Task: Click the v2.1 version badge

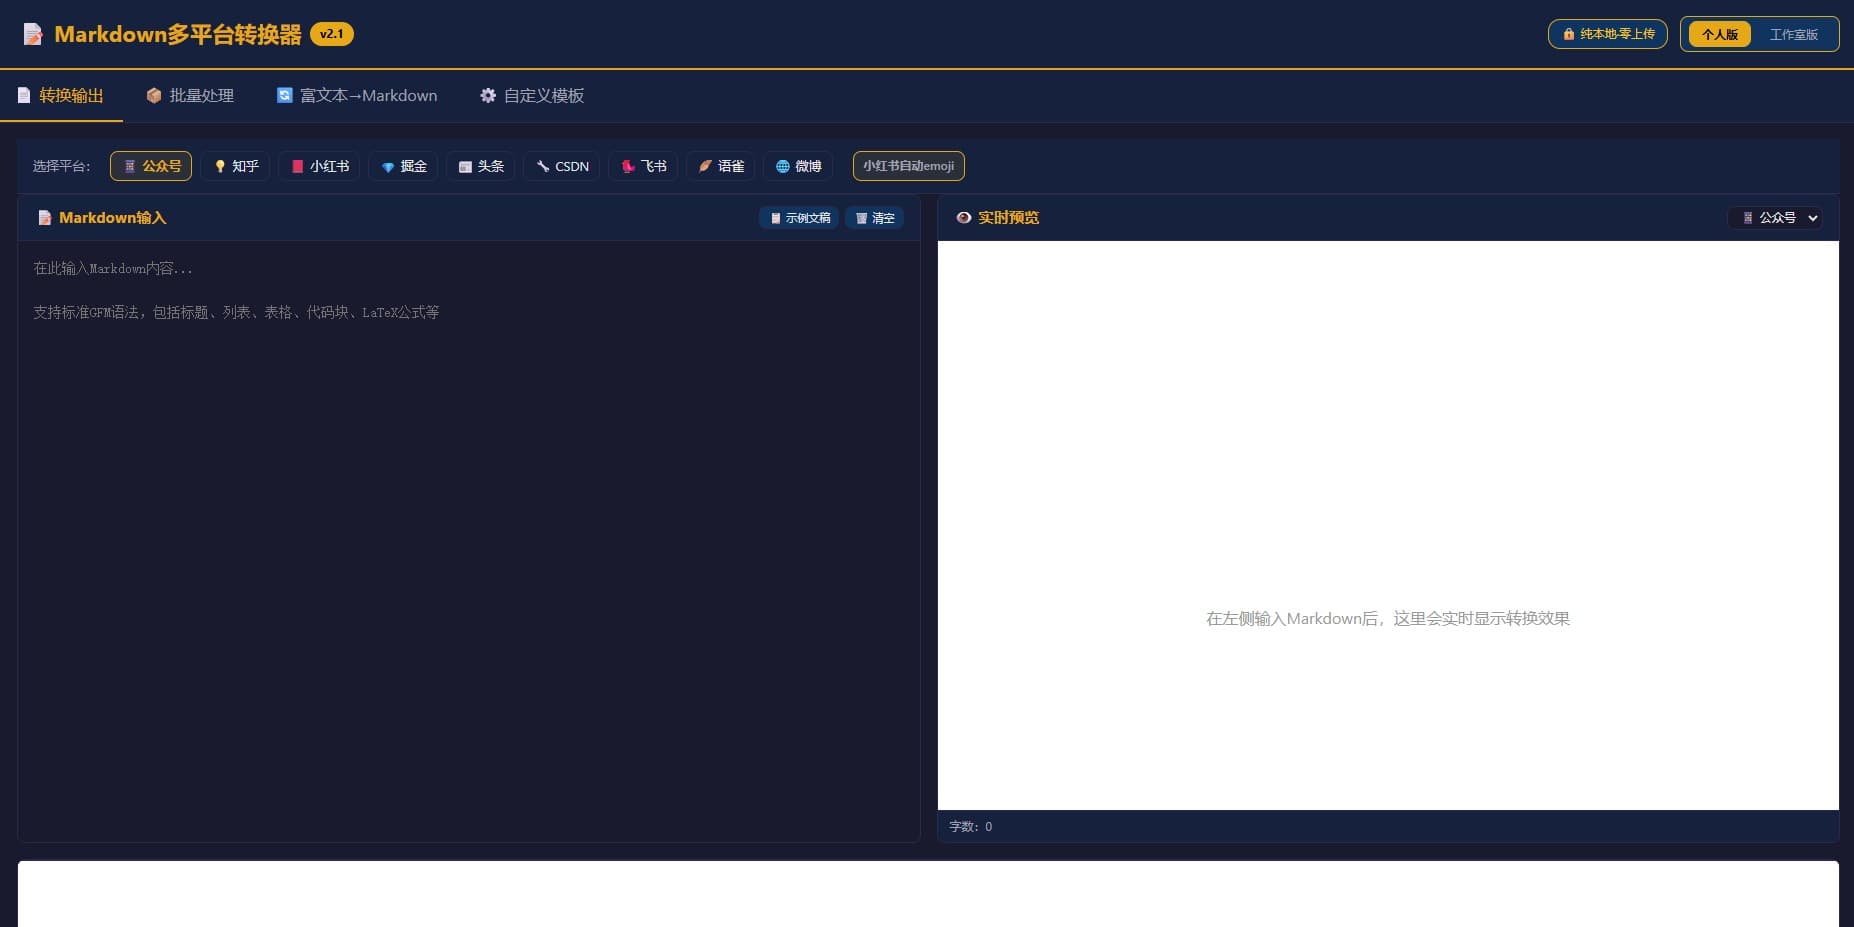Action: point(332,34)
